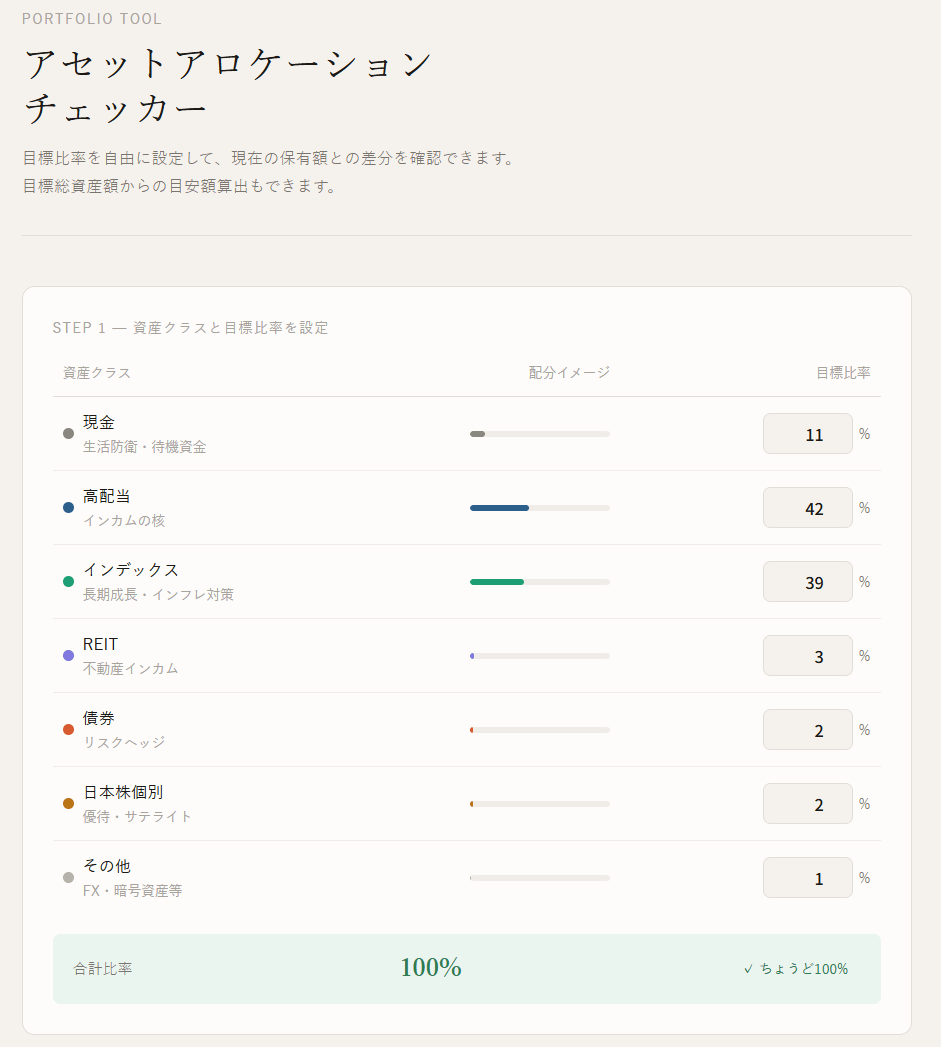
Task: Click the 債券 percentage input field
Action: [x=807, y=730]
